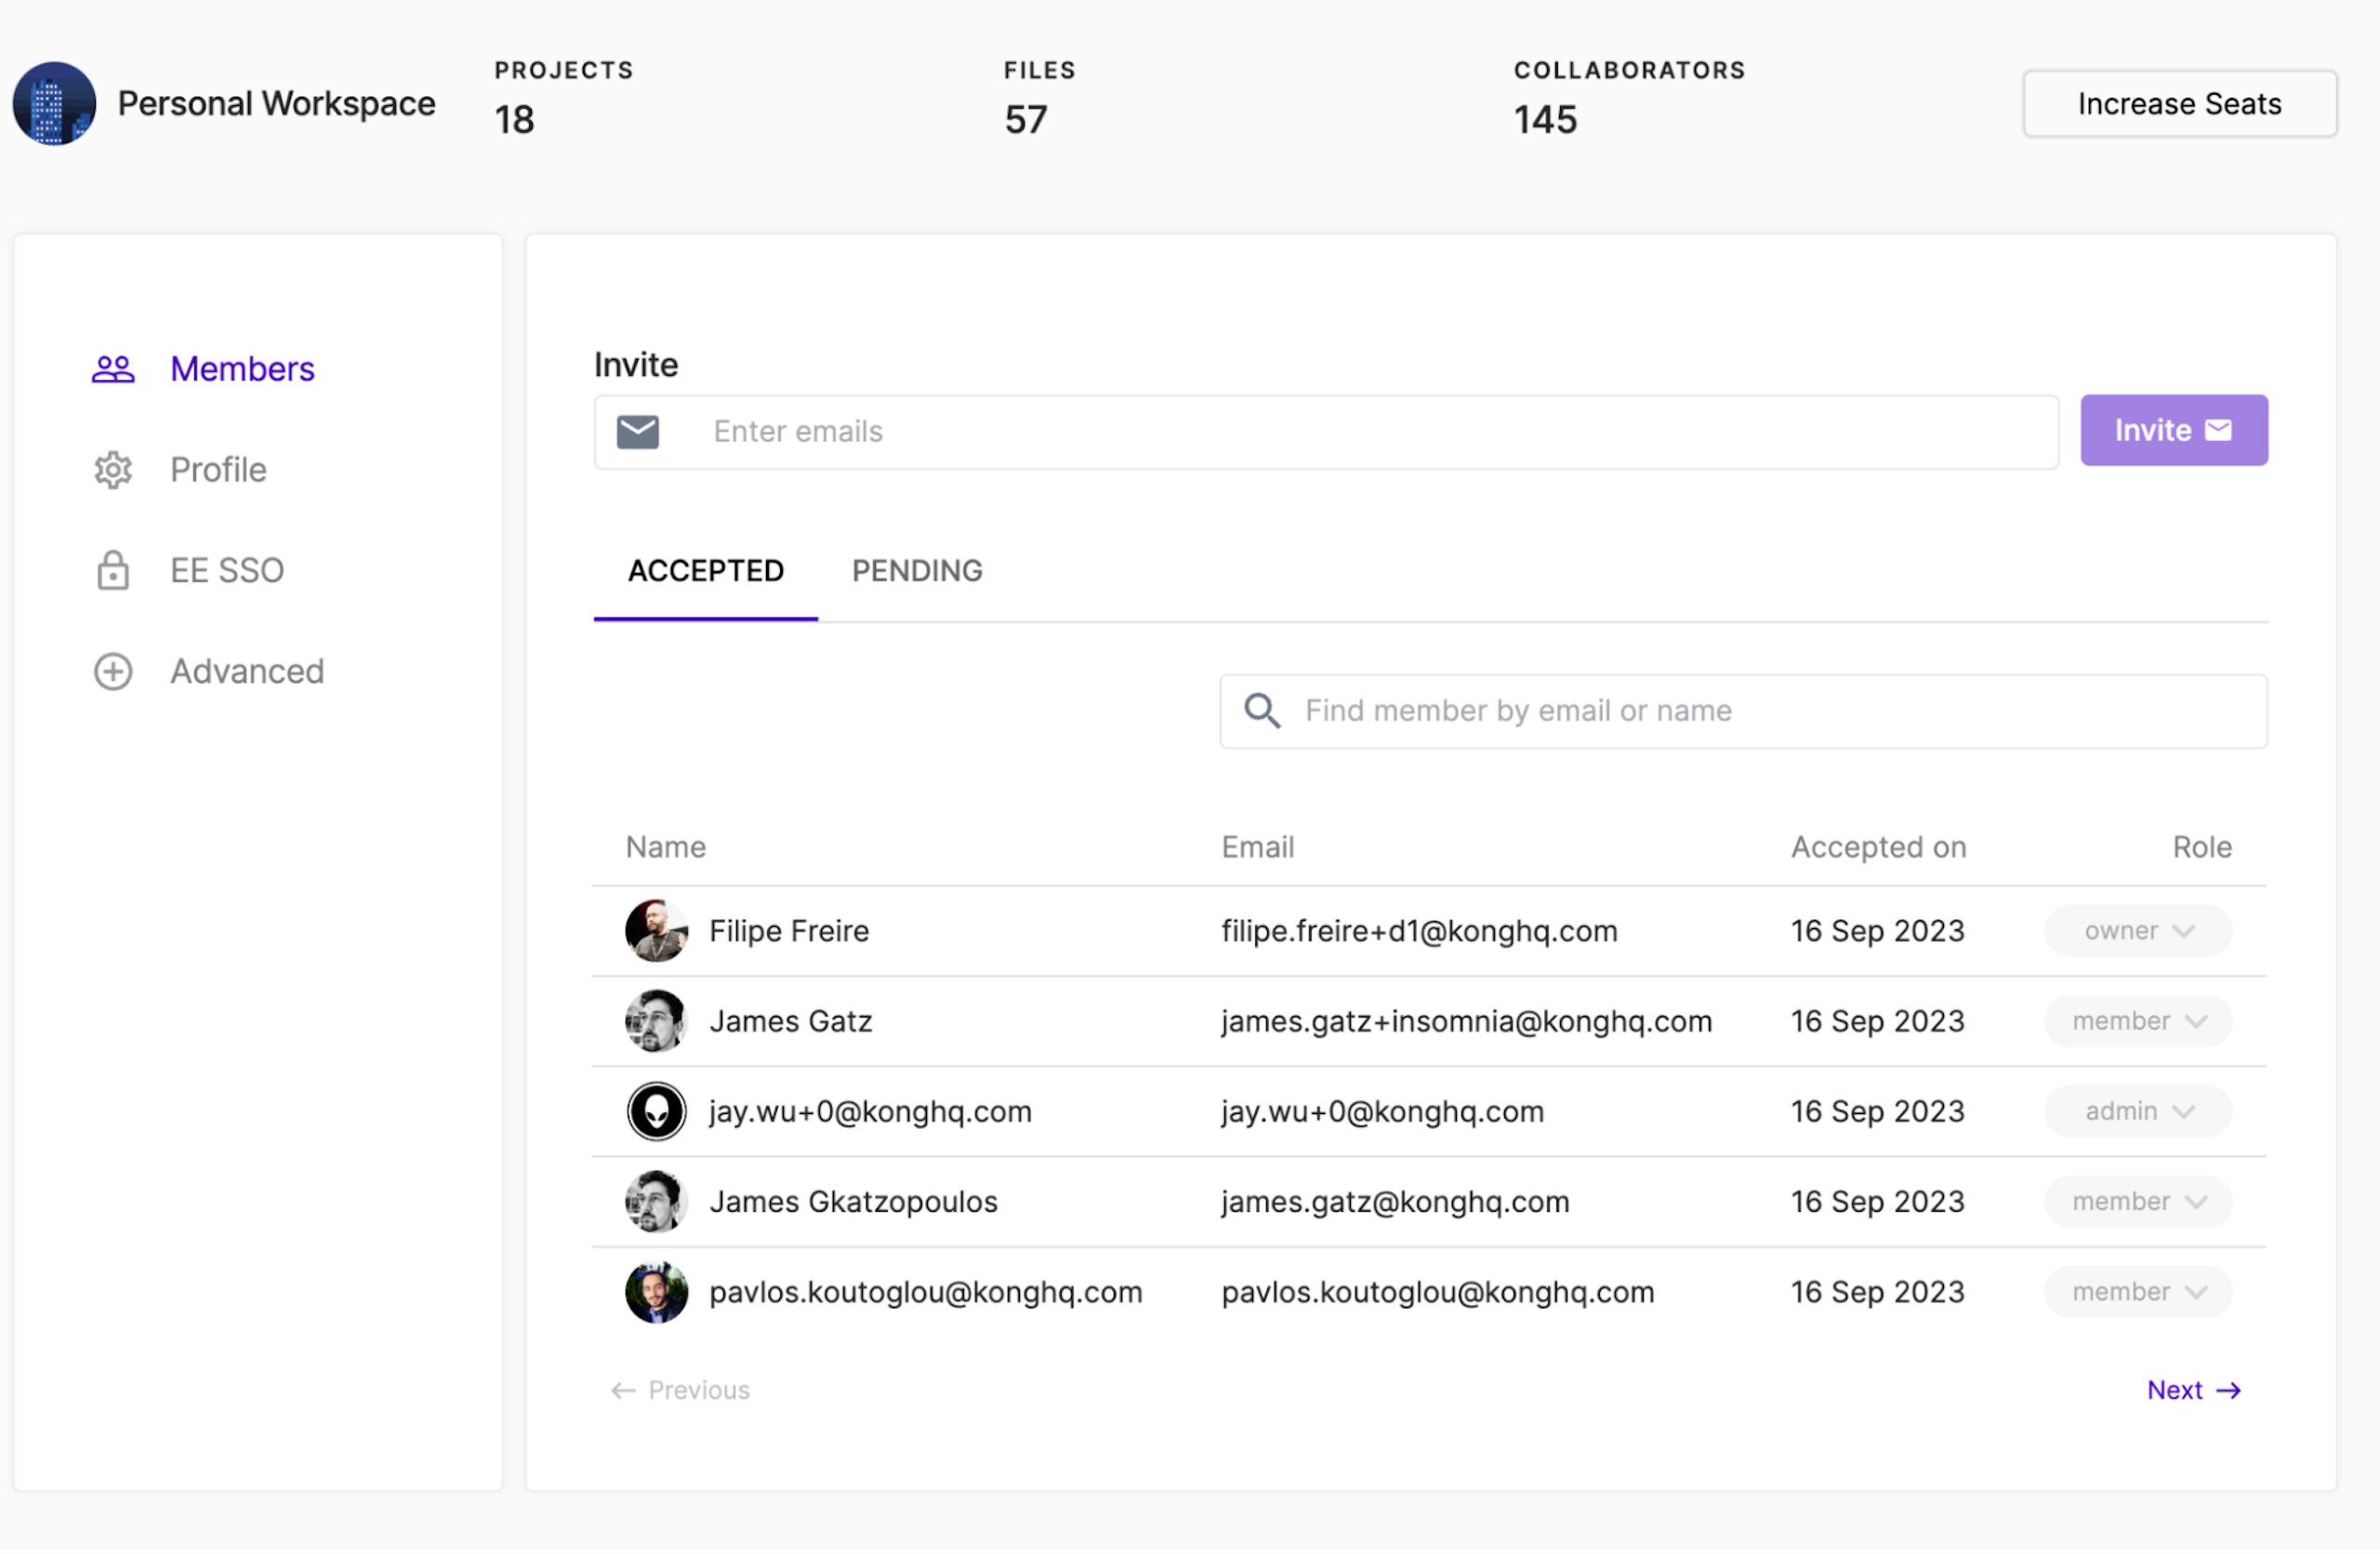This screenshot has width=2380, height=1554.
Task: Click Filipe Freire's avatar photo
Action: pos(656,931)
